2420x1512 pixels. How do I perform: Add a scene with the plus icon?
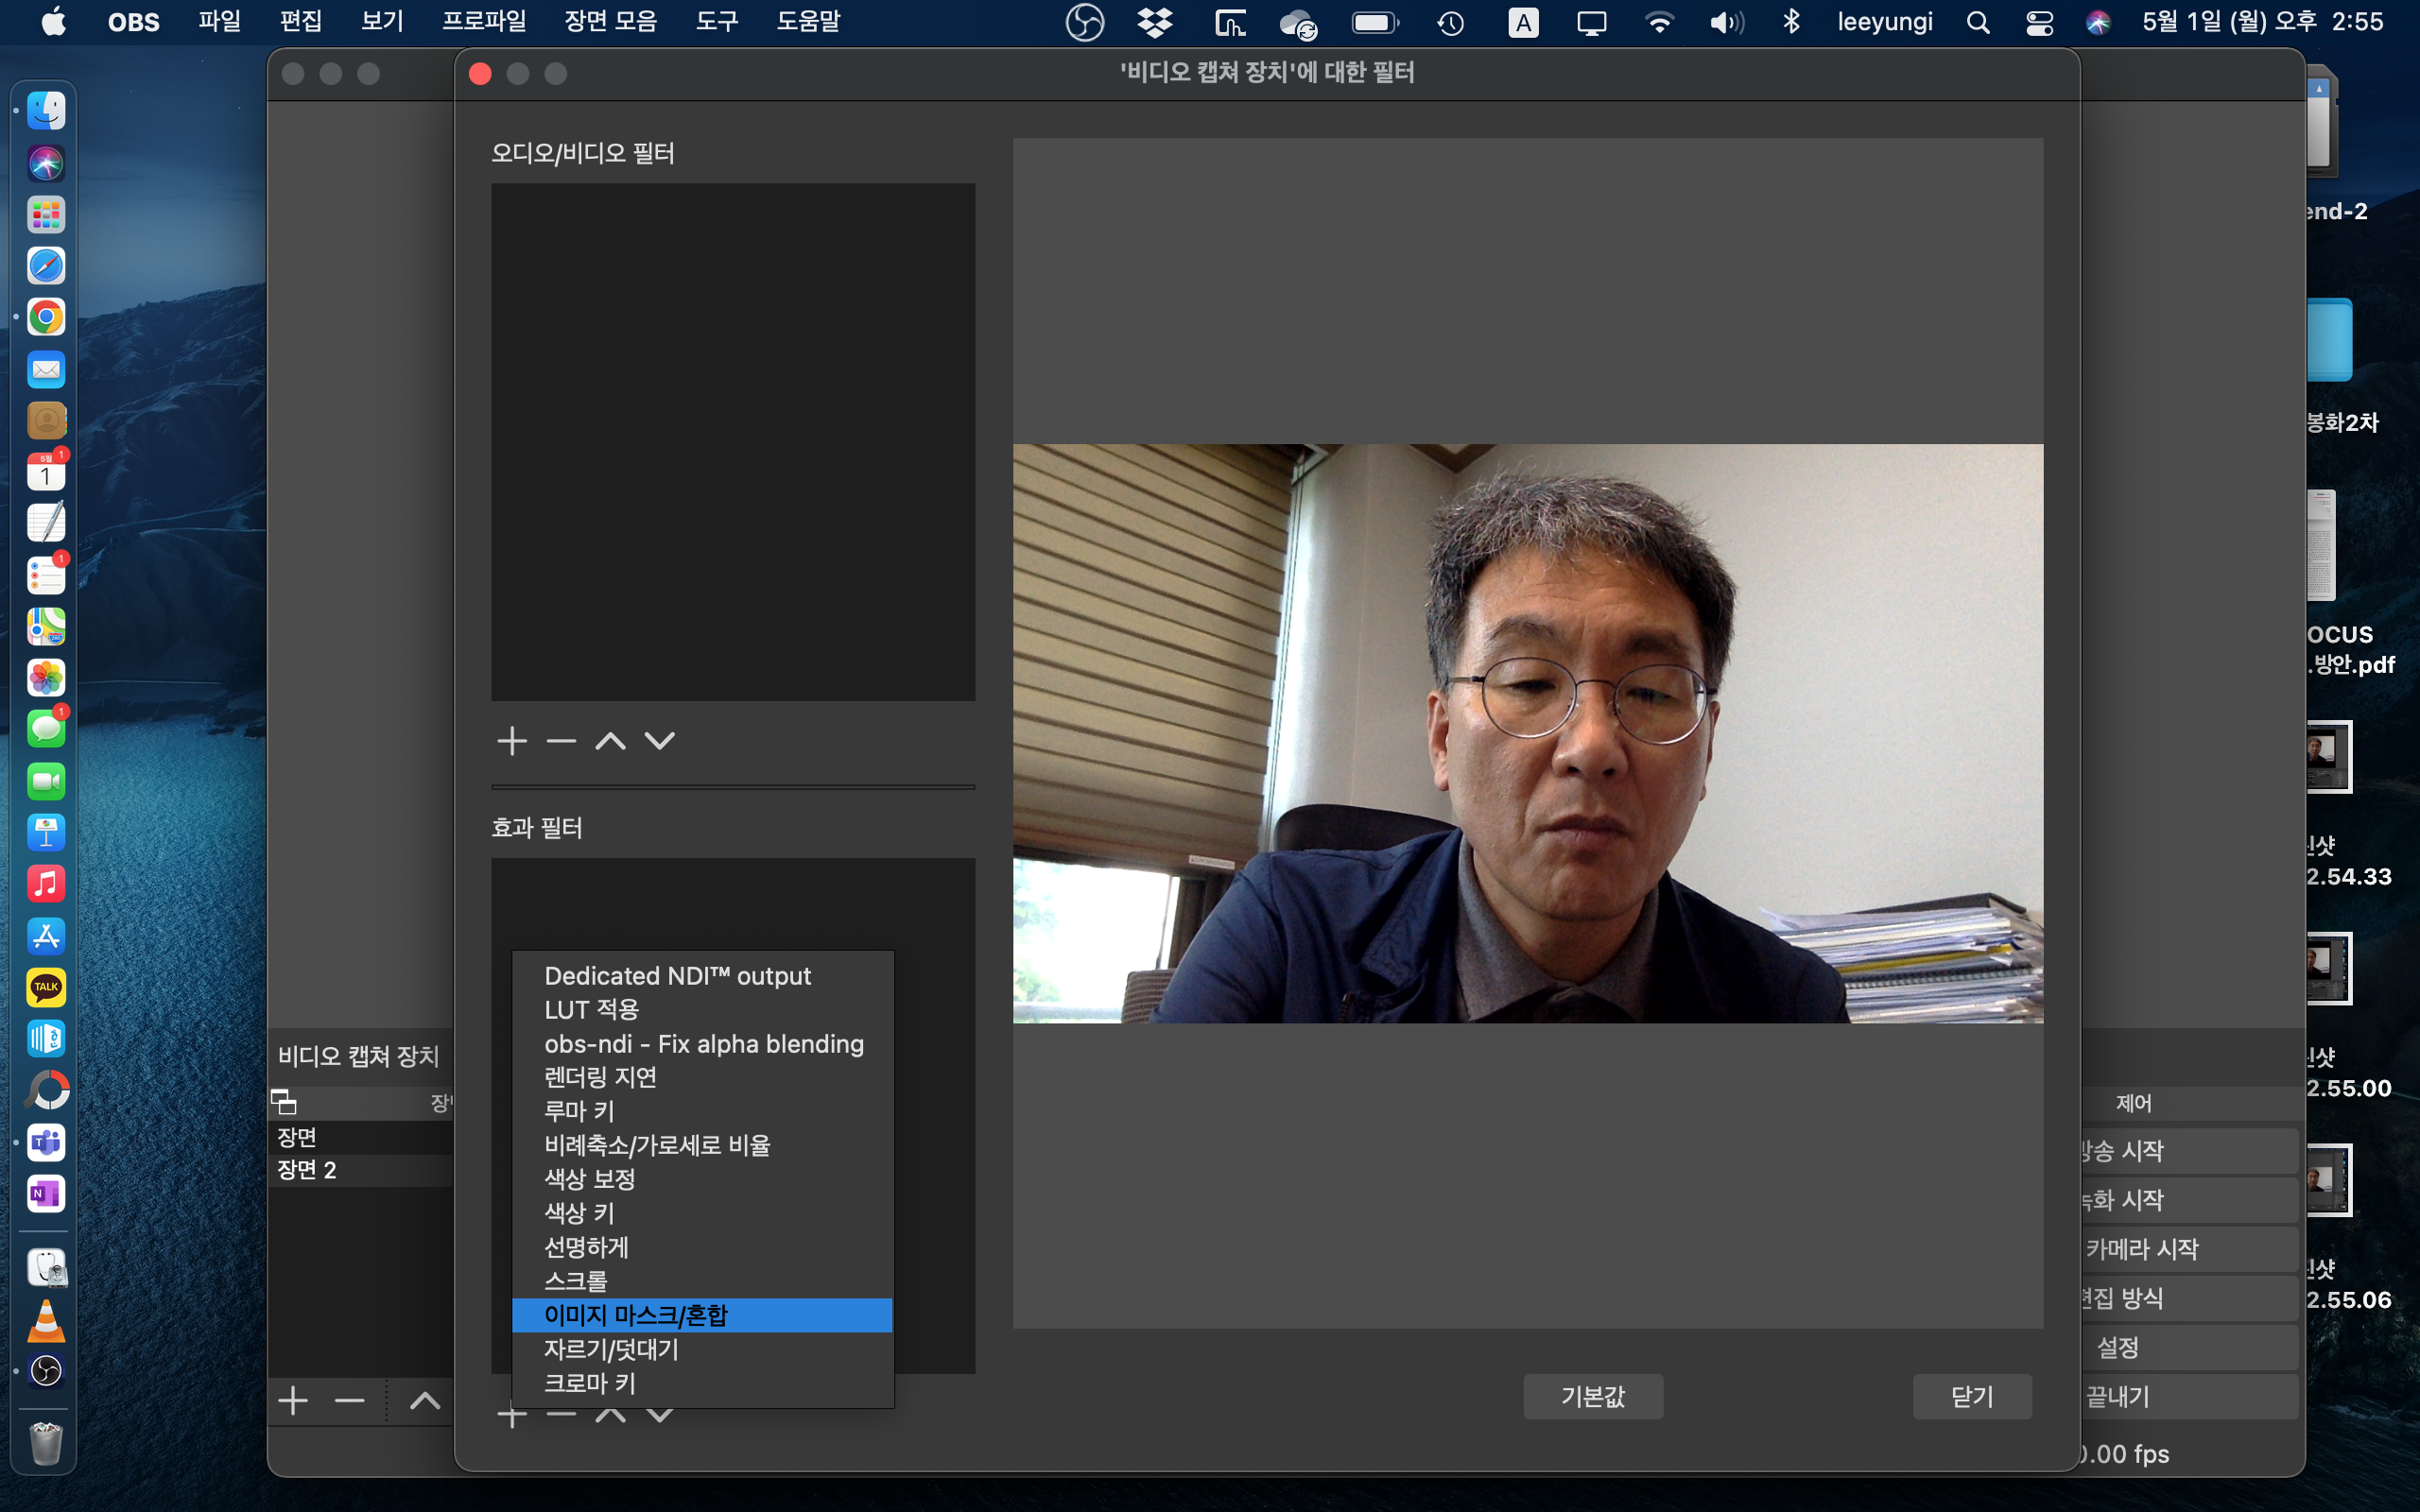click(293, 1401)
